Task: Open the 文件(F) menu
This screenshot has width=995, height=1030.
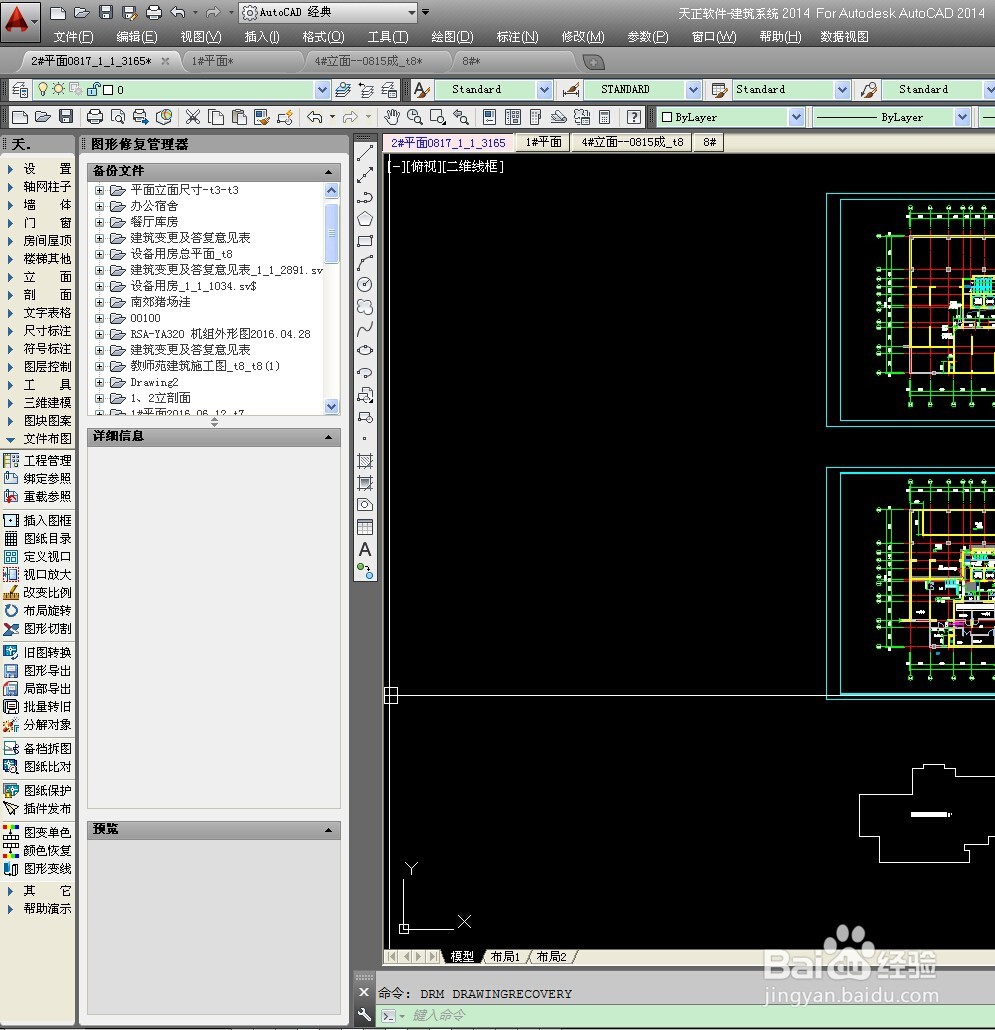Action: click(74, 37)
